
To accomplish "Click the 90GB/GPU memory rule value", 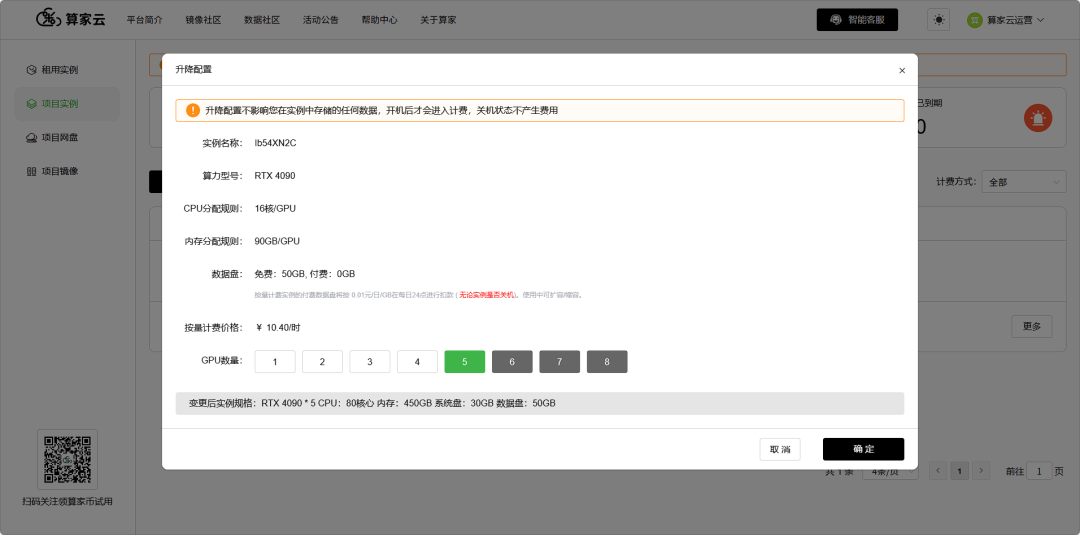I will point(277,242).
